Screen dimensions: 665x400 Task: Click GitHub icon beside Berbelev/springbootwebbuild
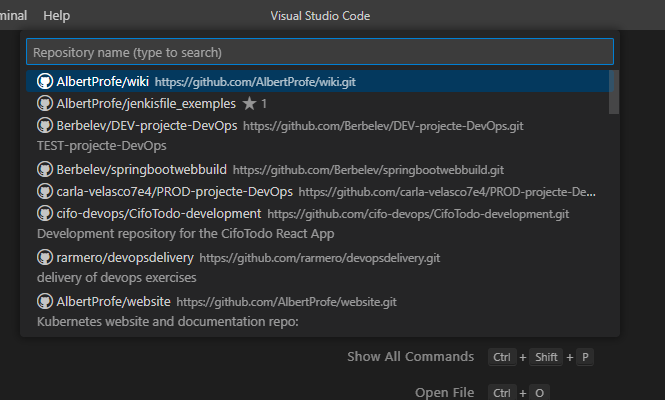pyautogui.click(x=44, y=169)
